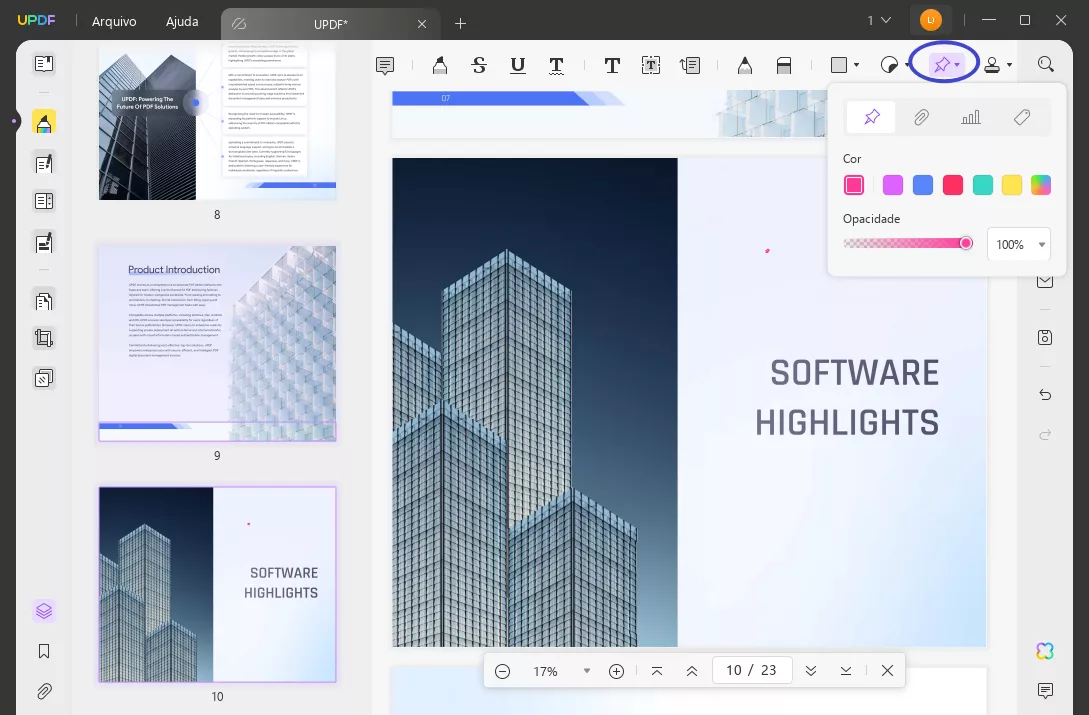1089x715 pixels.
Task: Select the rectangle shape tool
Action: click(x=839, y=65)
